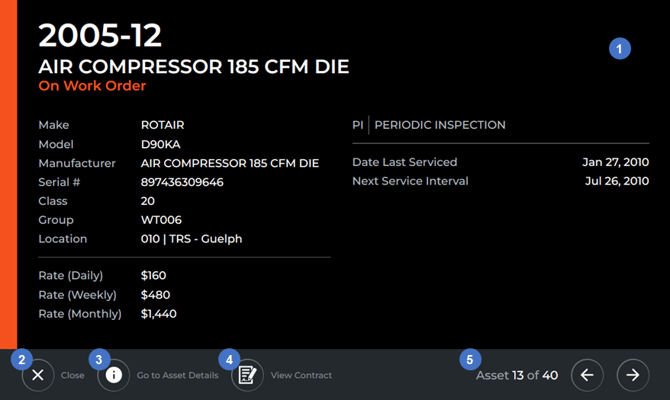Viewport: 670px width, 400px height.
Task: Click the View Contract document icon
Action: [247, 375]
